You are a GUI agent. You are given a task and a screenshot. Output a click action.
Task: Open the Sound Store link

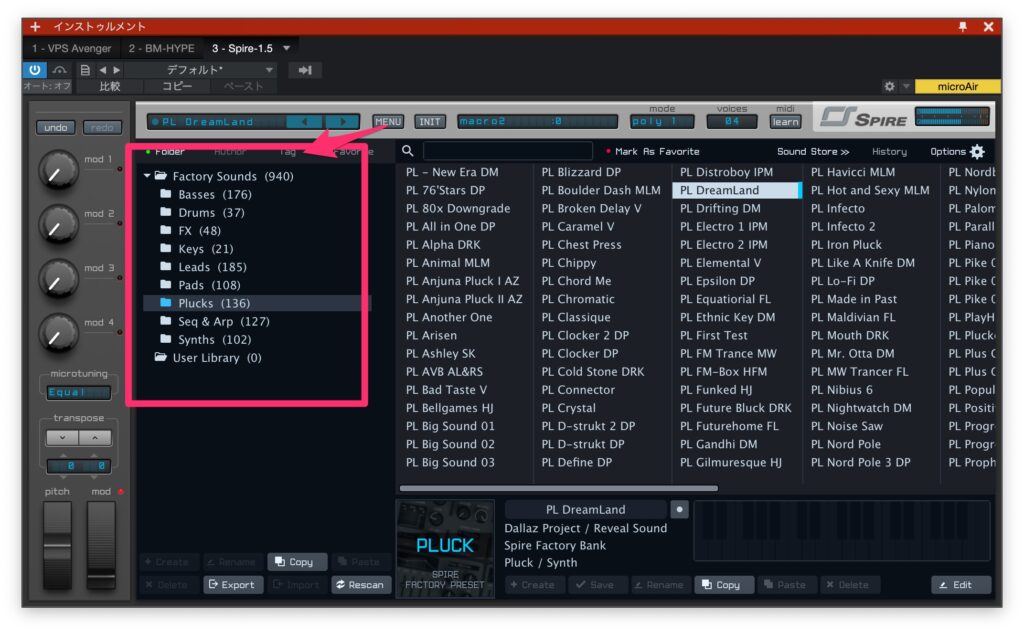click(813, 152)
